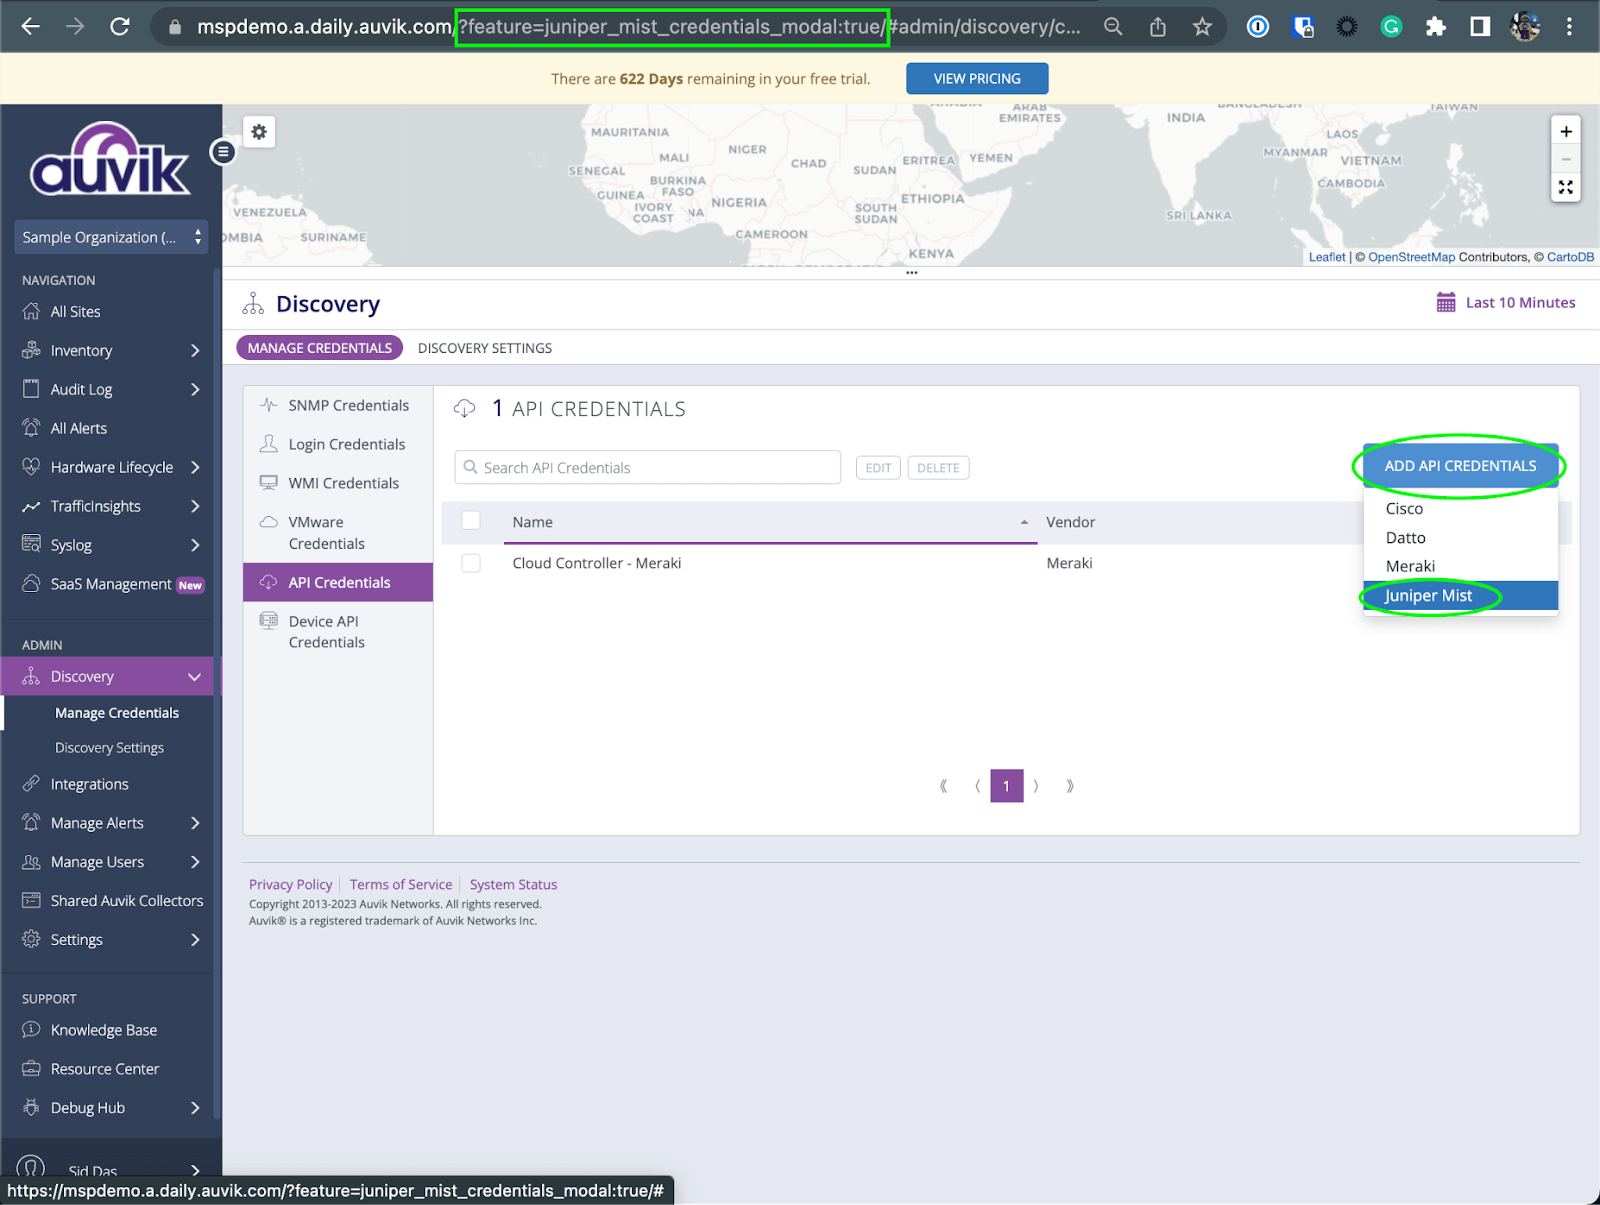
Task: Select SNMP Credentials in the credentials panel
Action: [x=347, y=405]
